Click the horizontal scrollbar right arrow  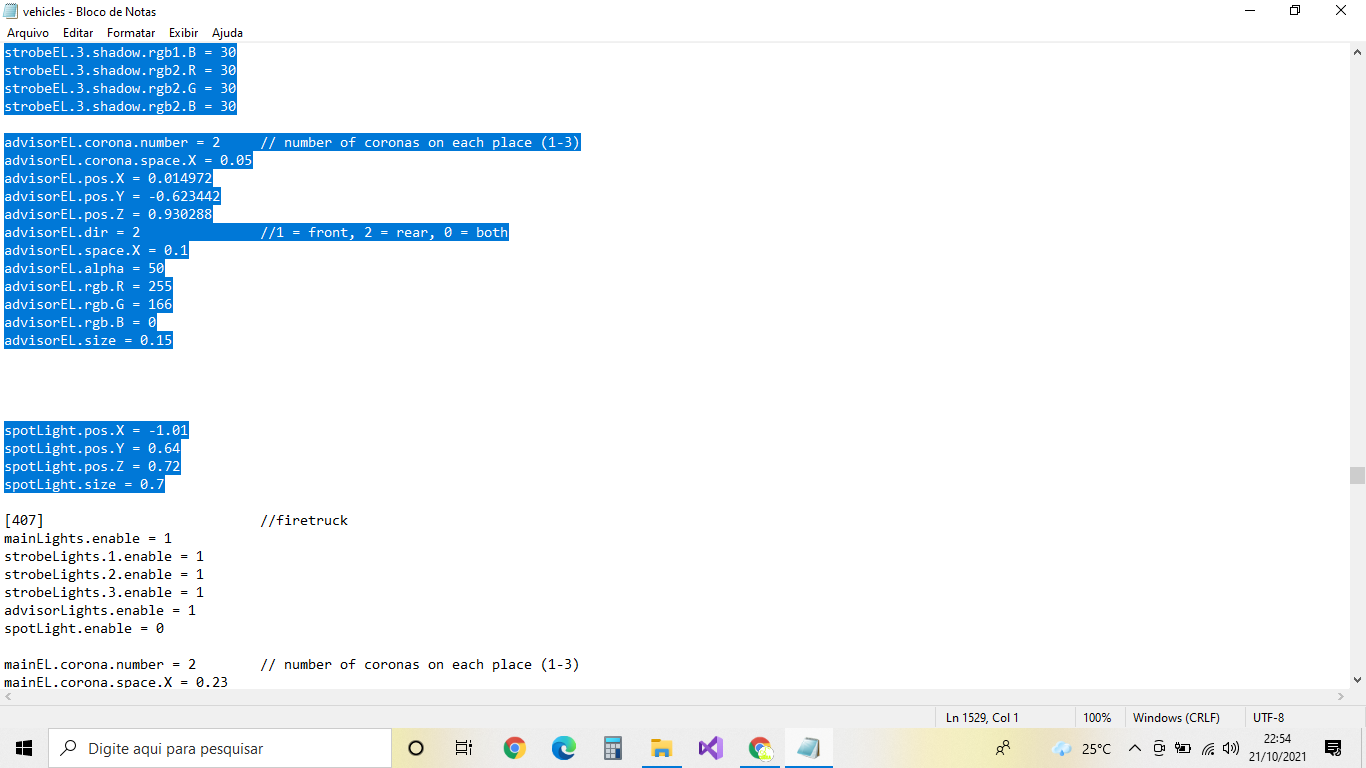(x=1340, y=697)
